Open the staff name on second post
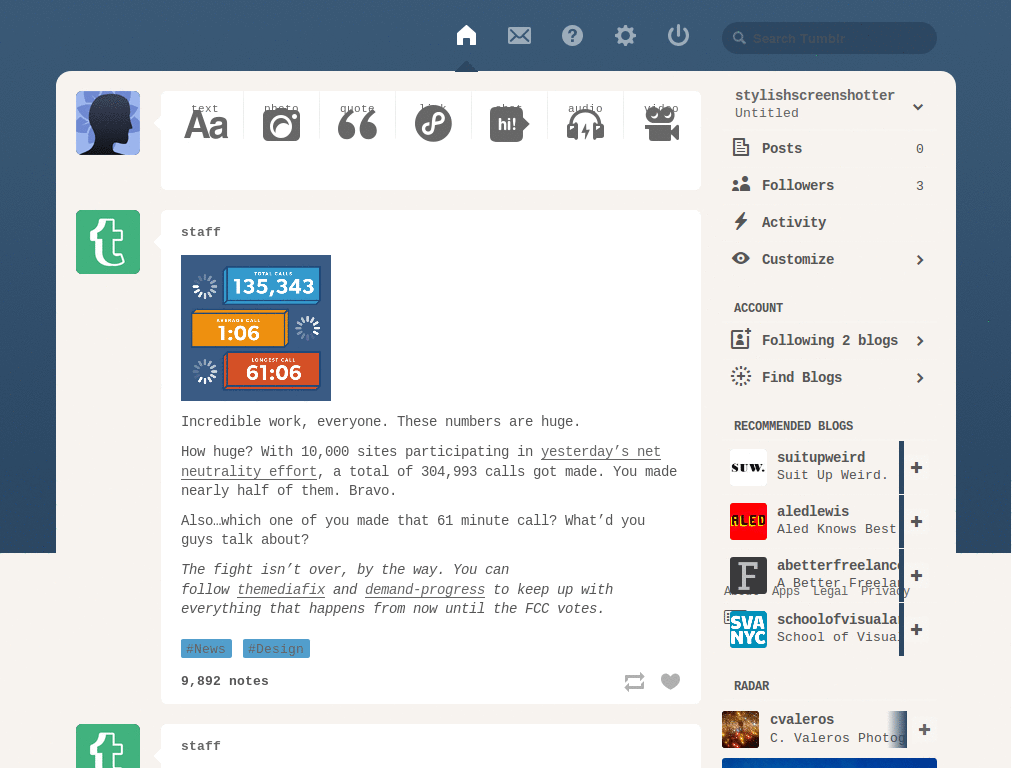 200,746
